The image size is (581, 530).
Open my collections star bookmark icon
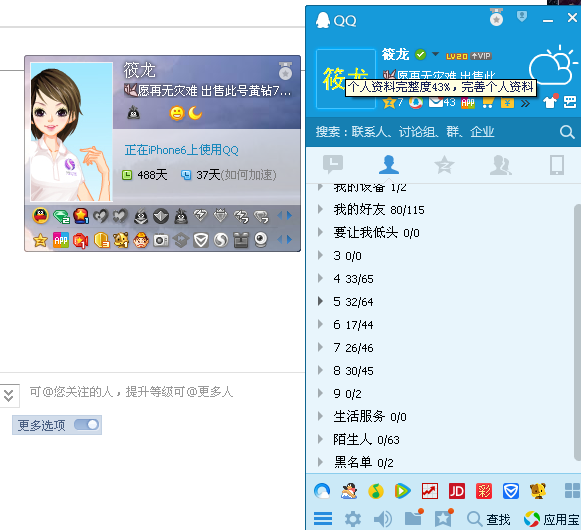click(x=444, y=518)
